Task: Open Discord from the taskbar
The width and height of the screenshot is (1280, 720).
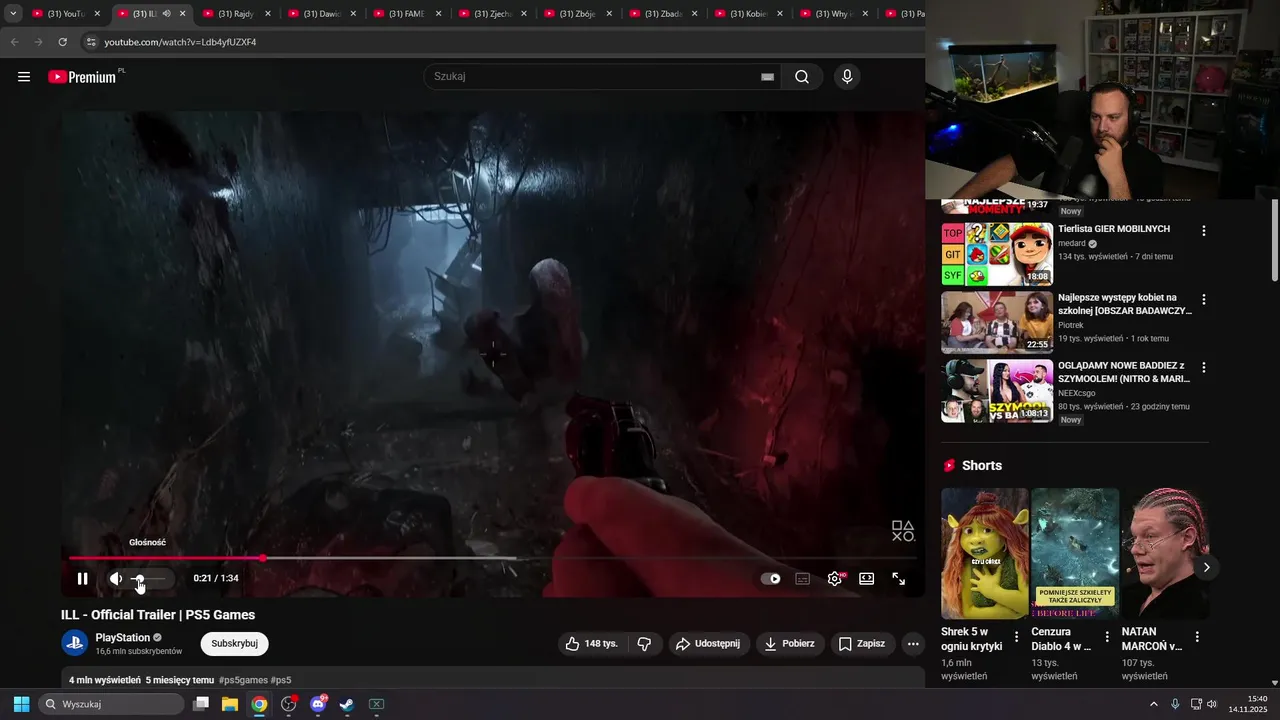Action: (318, 704)
